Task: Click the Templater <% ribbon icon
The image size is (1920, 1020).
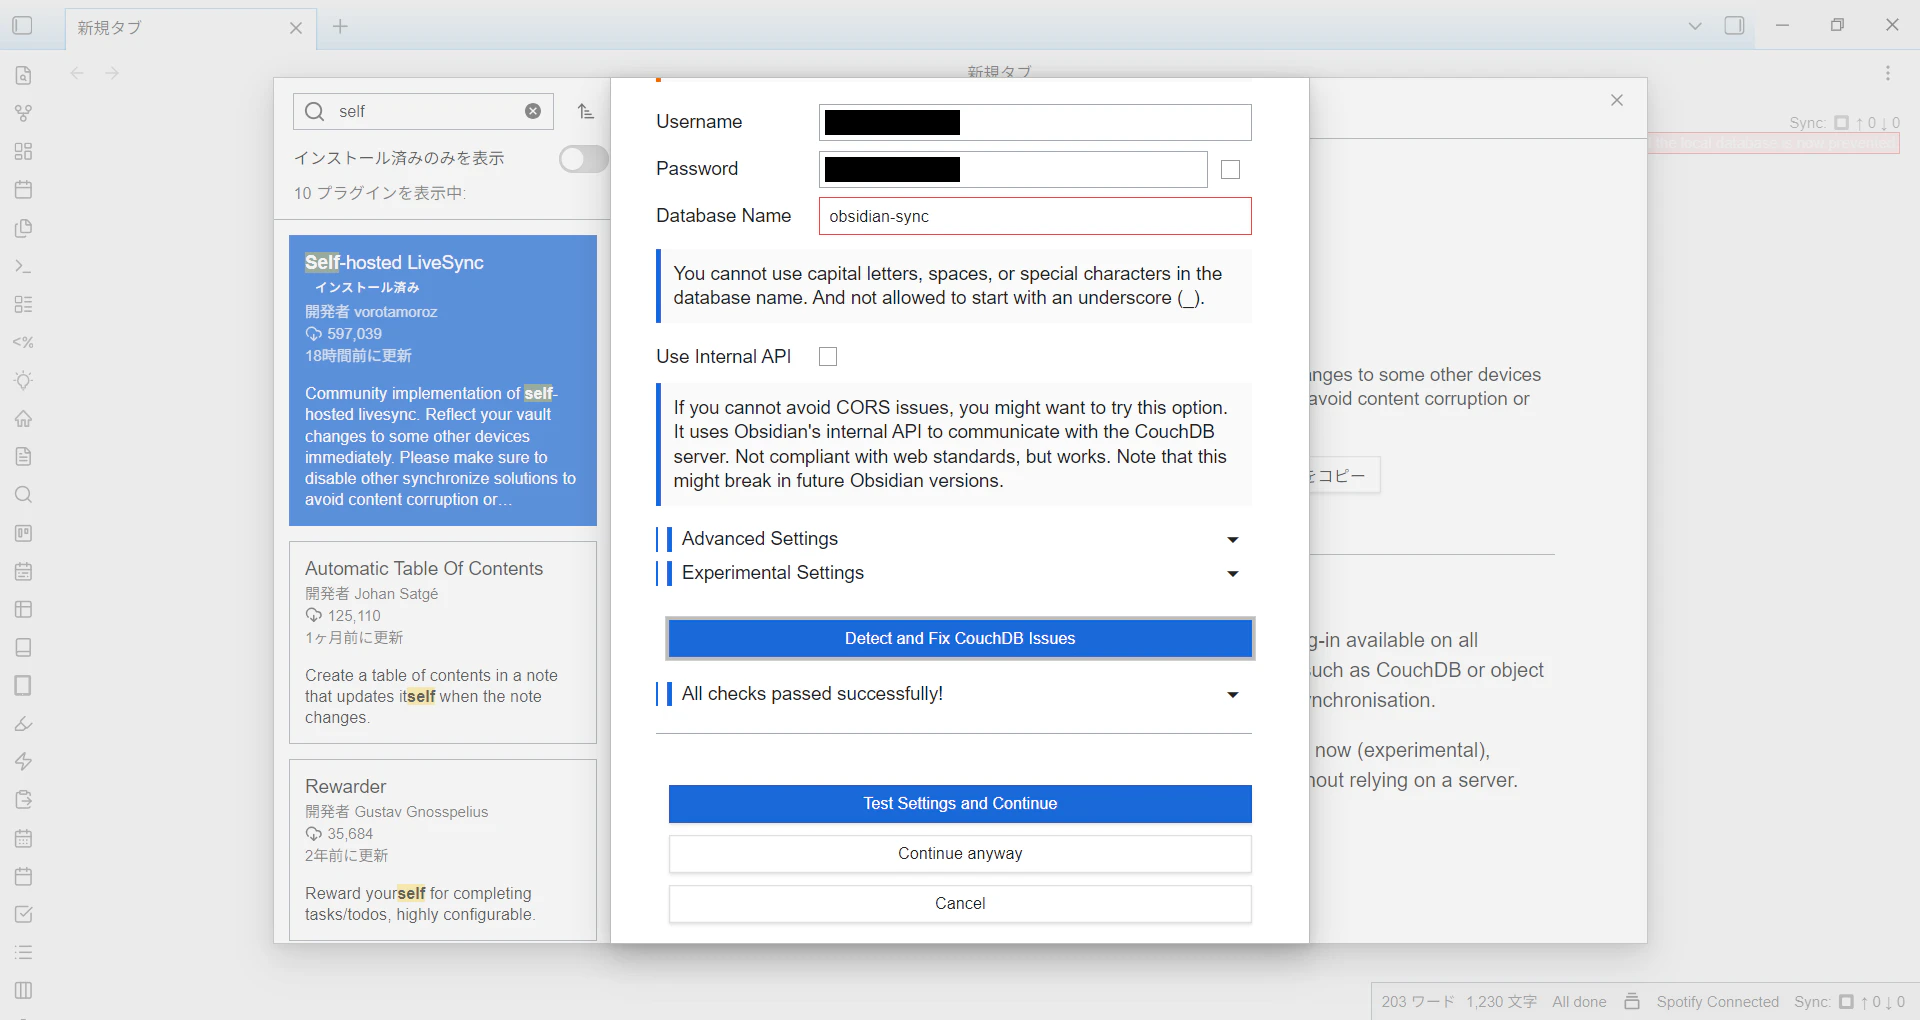Action: [24, 342]
